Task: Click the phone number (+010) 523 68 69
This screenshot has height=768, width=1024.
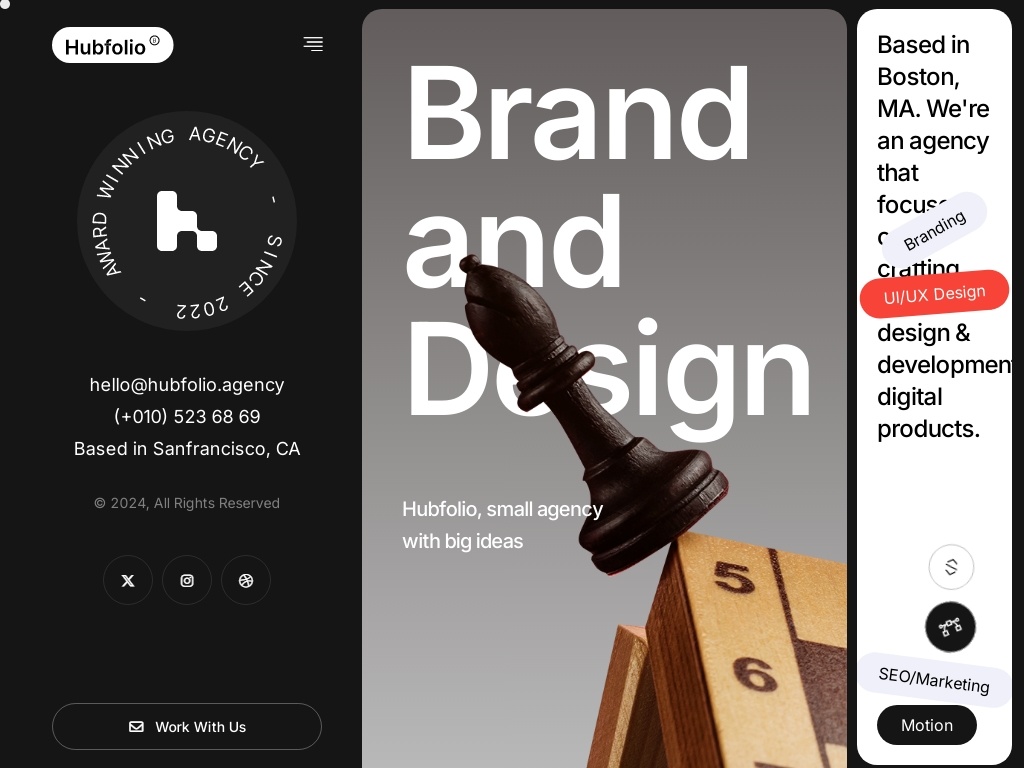Action: point(187,417)
